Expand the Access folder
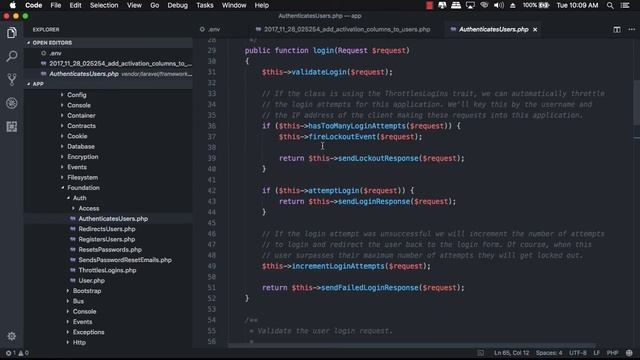Screen dimensions: 640x360 89,208
